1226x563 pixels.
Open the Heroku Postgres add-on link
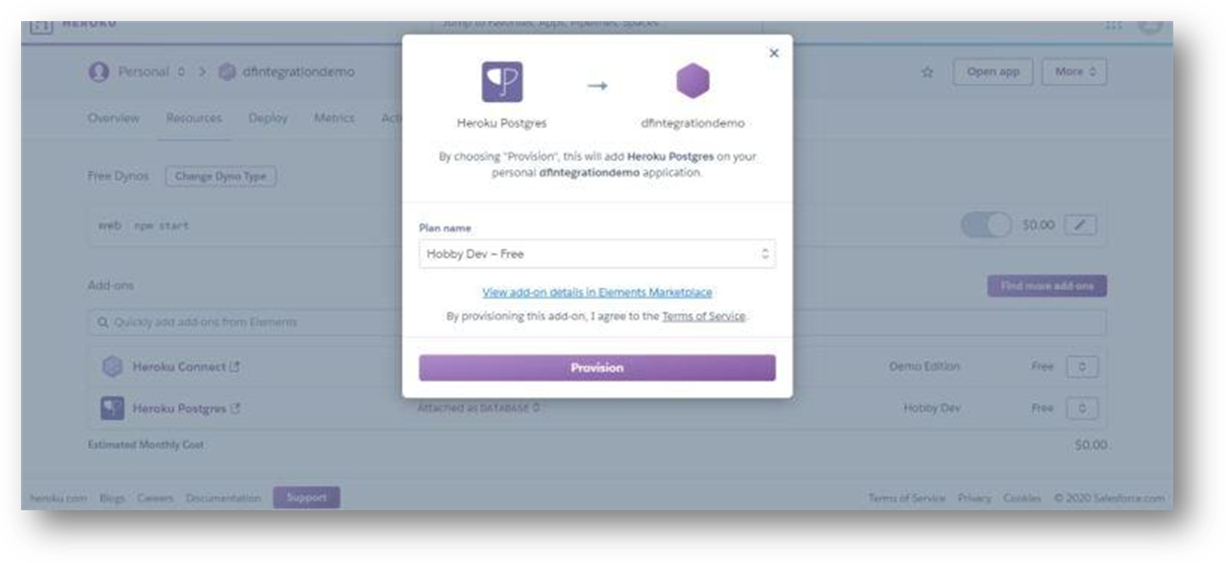tap(187, 408)
